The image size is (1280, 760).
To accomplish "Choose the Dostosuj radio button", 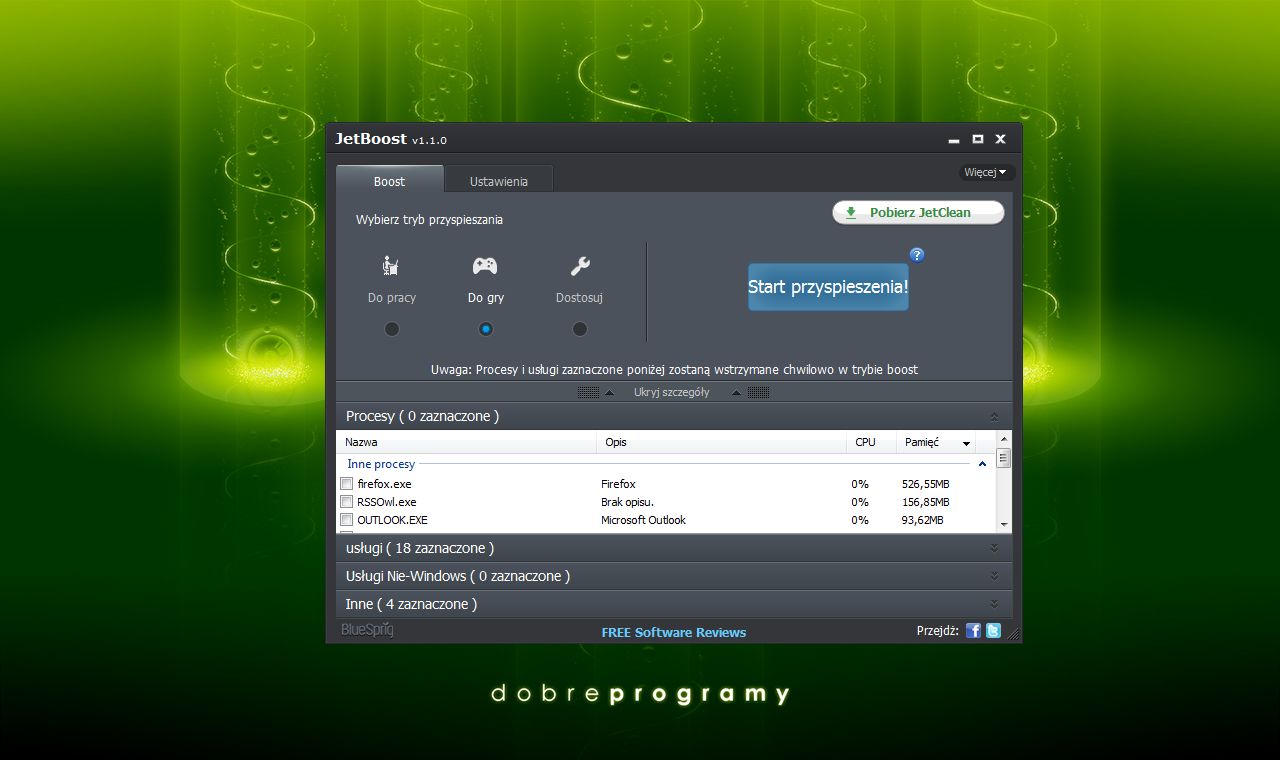I will click(x=580, y=329).
